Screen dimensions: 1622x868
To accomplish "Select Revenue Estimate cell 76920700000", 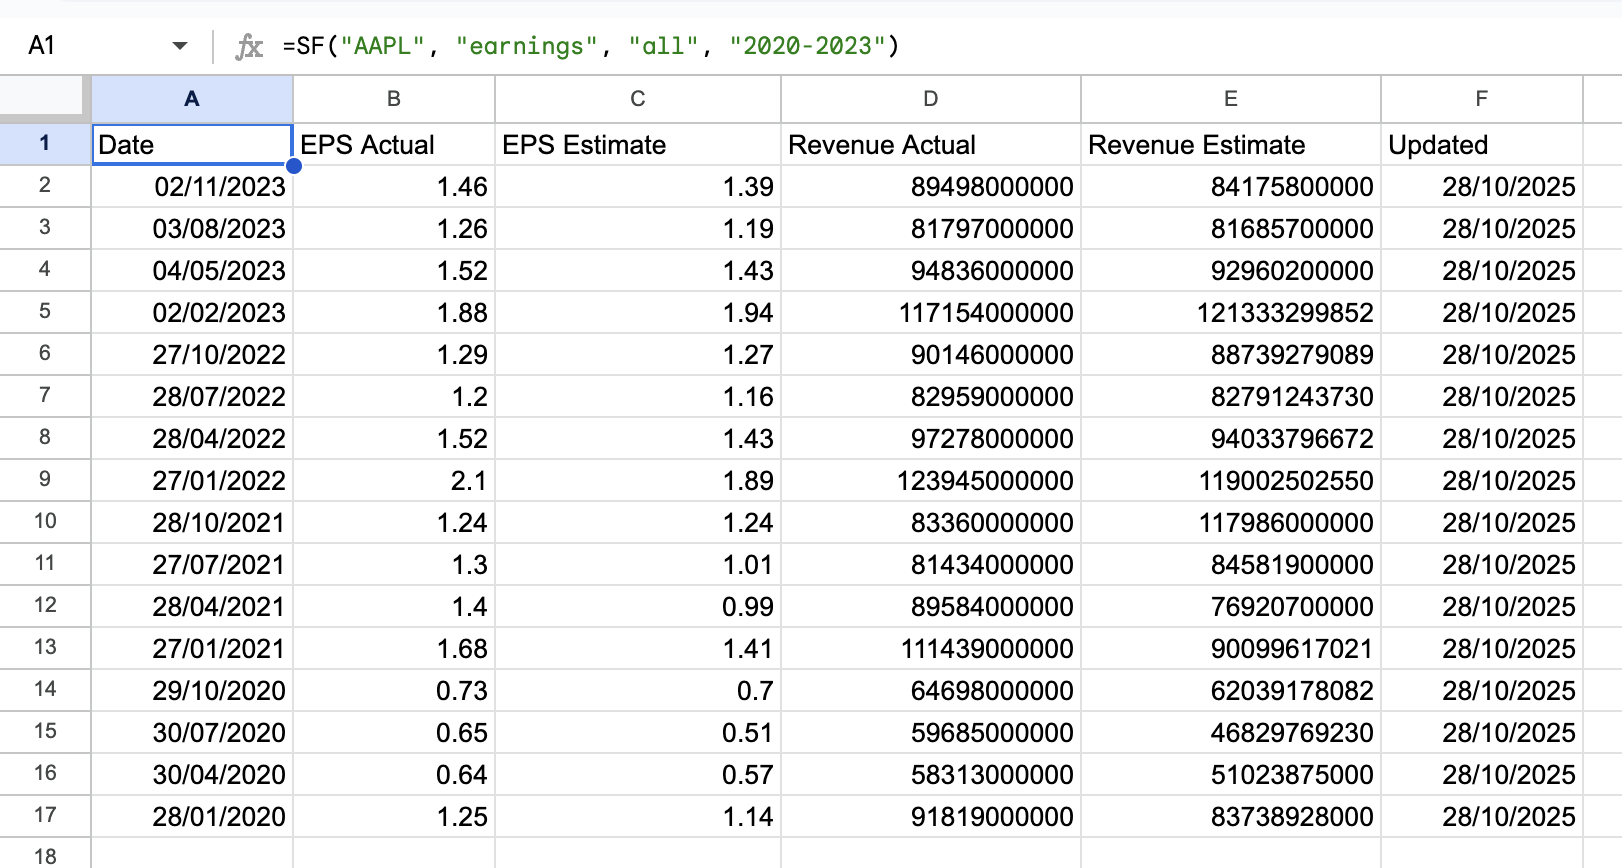I will [x=1231, y=606].
